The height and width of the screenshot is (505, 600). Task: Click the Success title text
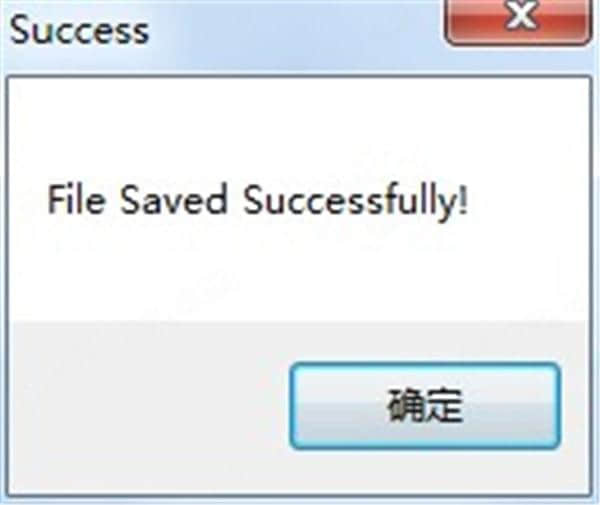click(x=79, y=30)
